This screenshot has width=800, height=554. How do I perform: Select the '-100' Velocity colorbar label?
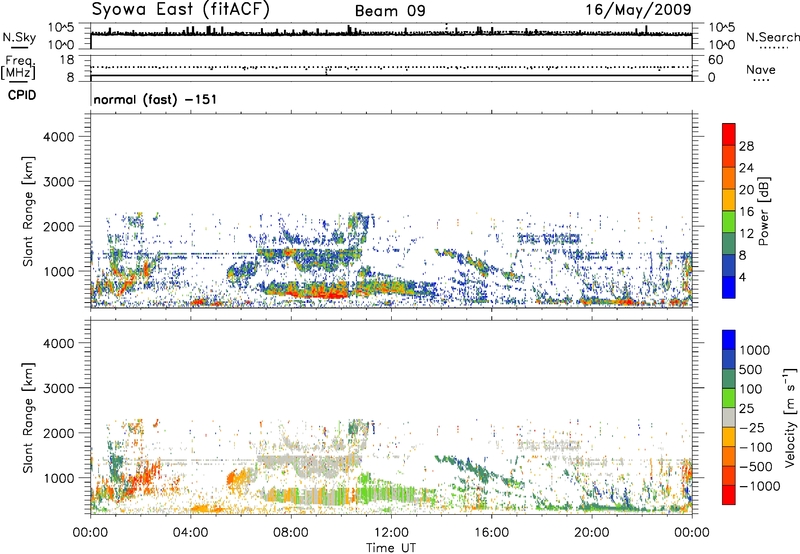tap(755, 447)
